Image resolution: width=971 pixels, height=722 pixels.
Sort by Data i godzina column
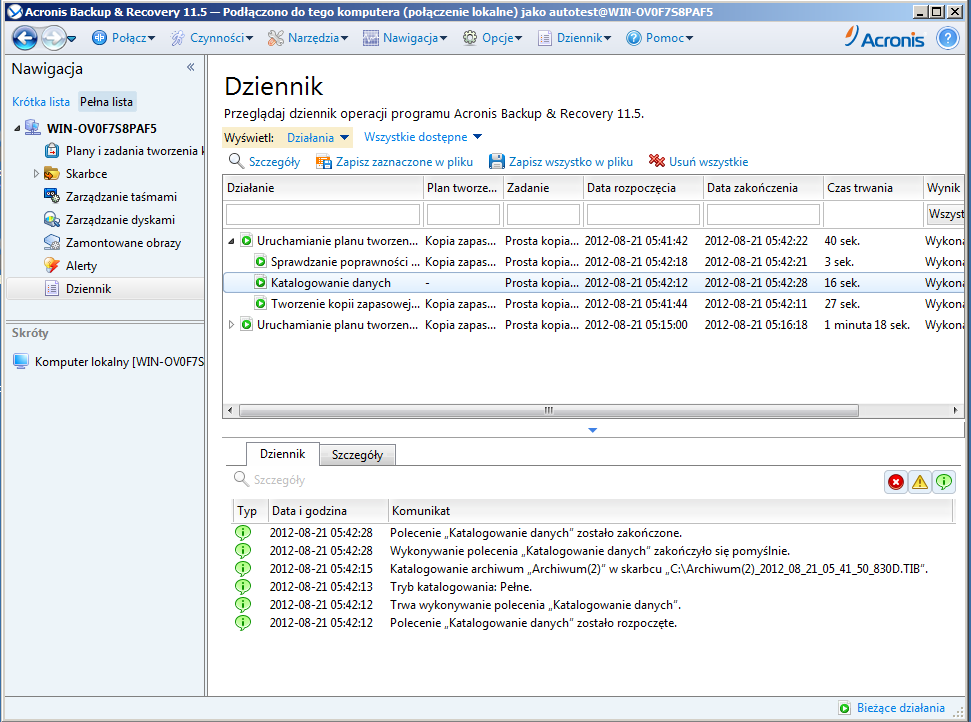pos(328,511)
